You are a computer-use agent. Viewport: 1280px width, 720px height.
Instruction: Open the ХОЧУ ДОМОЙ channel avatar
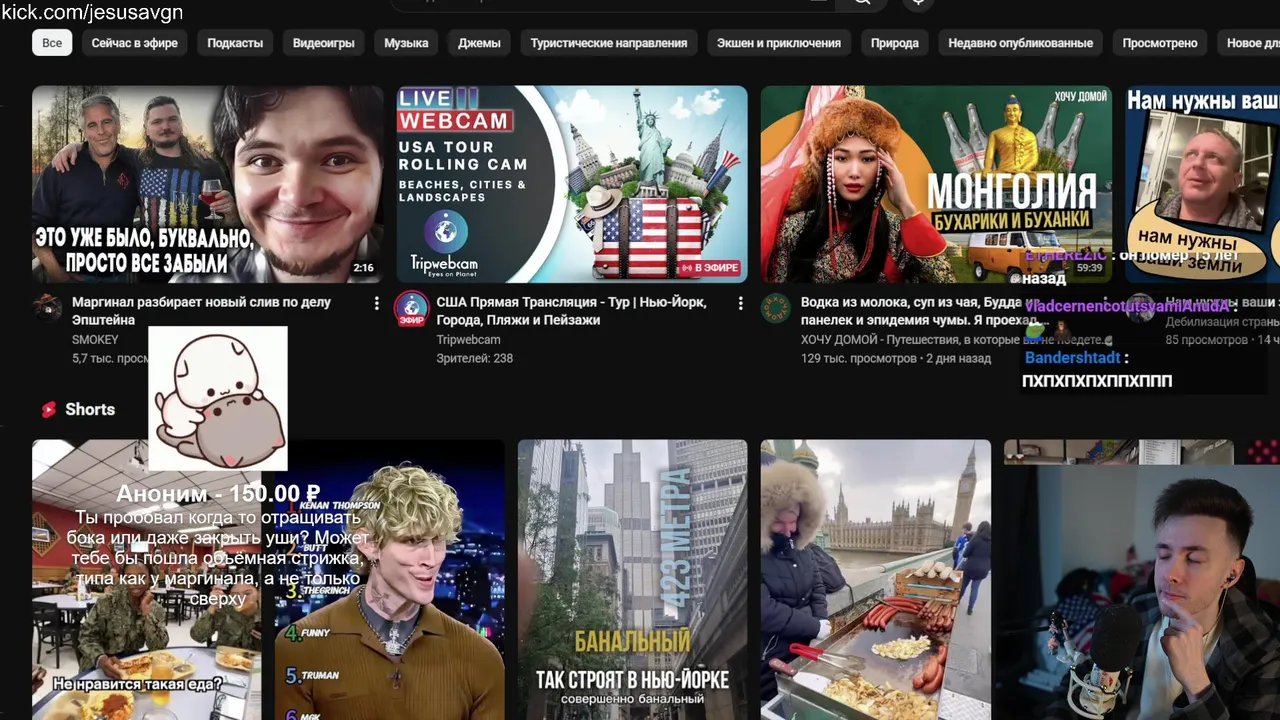coord(775,307)
